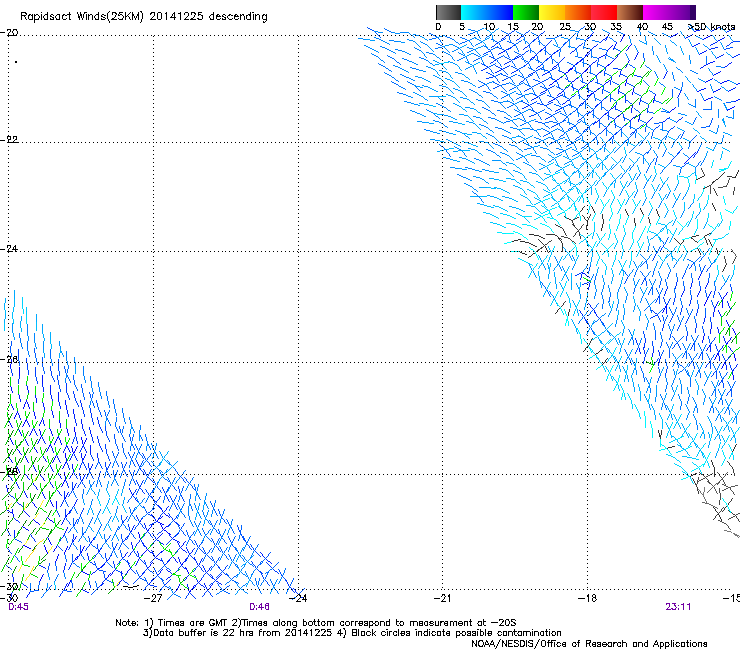This screenshot has width=740, height=650.
Task: Click the '-22' latitude axis label
Action: [x=9, y=140]
